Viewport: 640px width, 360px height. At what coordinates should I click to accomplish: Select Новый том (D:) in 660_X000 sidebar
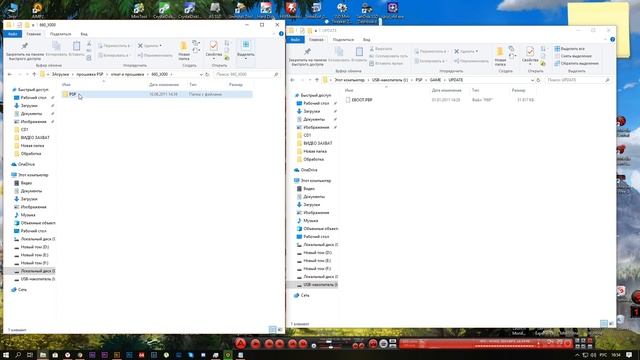point(34,247)
